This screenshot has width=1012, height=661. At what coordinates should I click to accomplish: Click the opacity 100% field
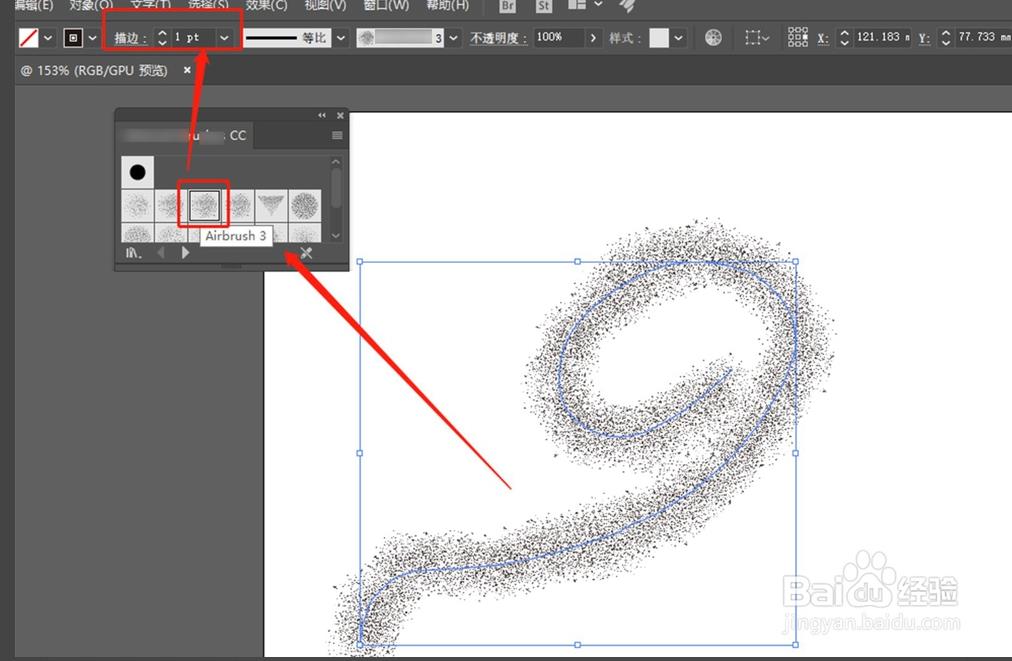coord(558,37)
